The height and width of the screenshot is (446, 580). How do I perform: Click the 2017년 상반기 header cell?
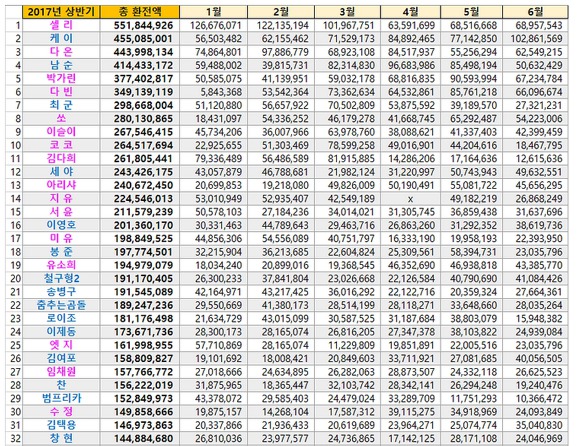point(61,12)
